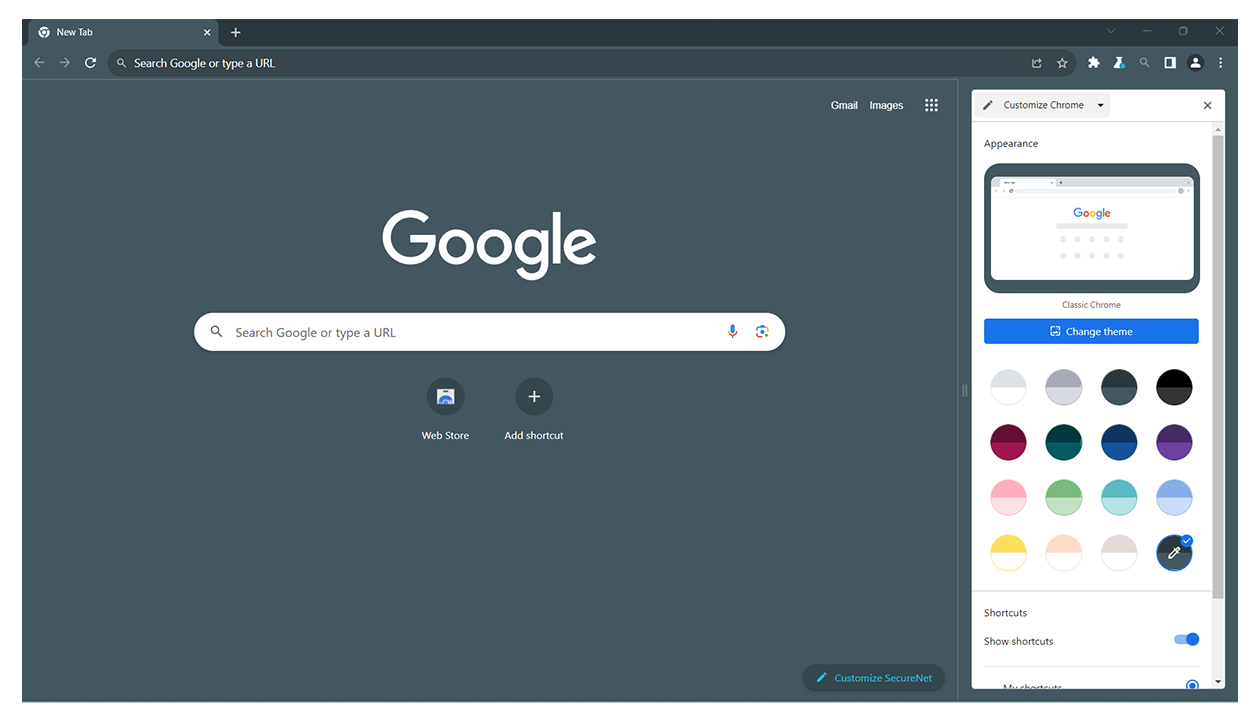Choose the light aqua color swatch
Image resolution: width=1260 pixels, height=722 pixels.
(1119, 498)
